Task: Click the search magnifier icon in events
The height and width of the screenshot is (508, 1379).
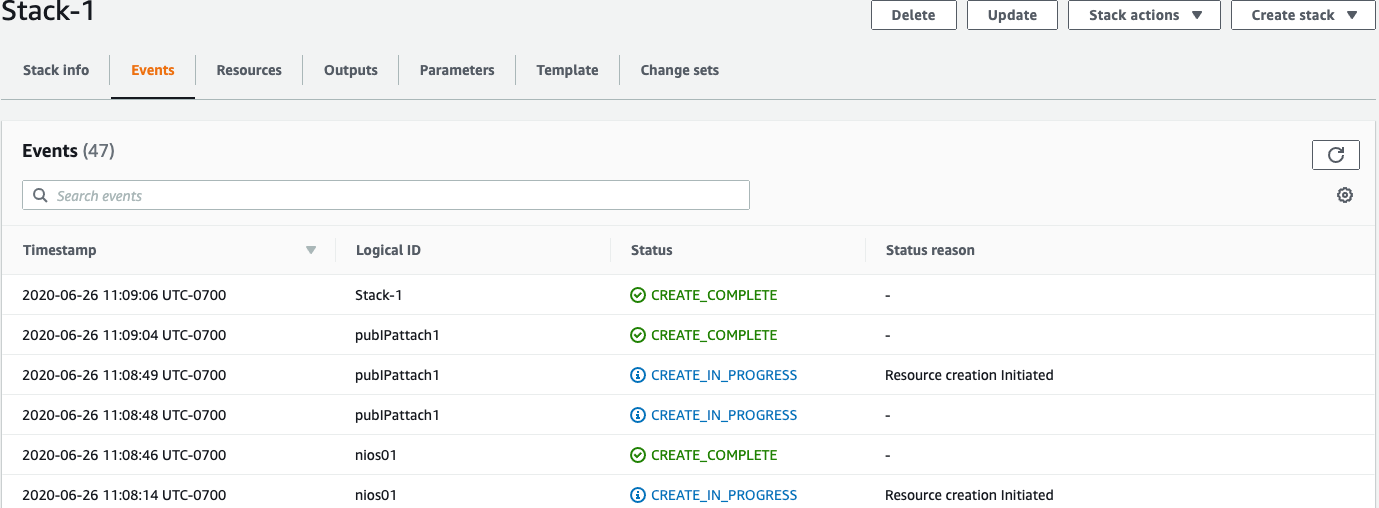Action: (x=41, y=196)
